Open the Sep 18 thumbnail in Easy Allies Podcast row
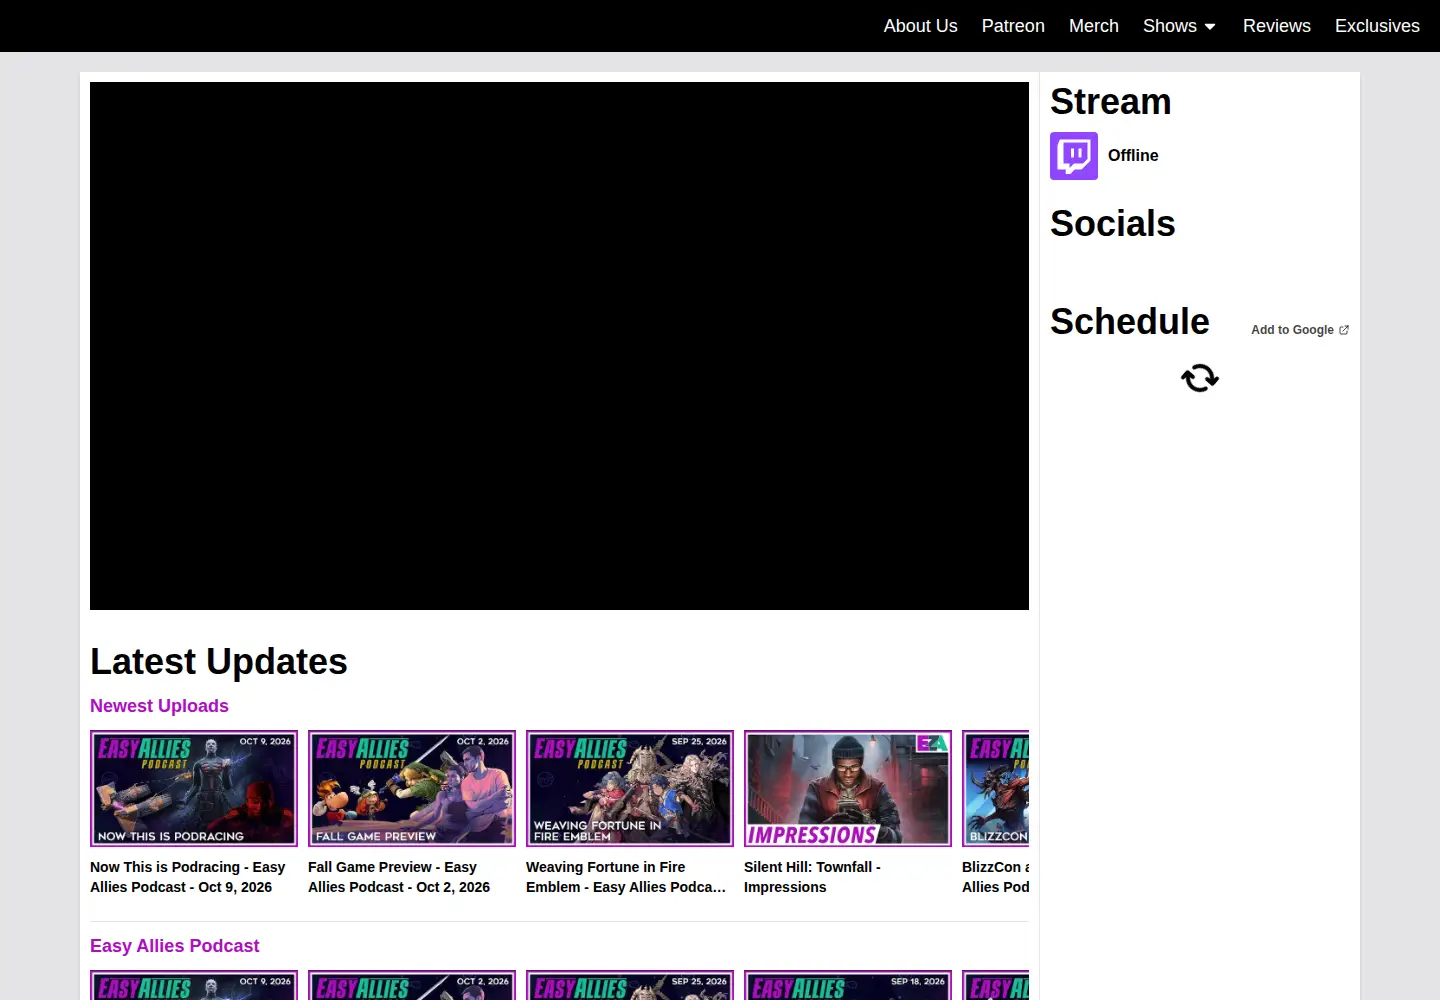Viewport: 1440px width, 1000px height. tap(848, 985)
